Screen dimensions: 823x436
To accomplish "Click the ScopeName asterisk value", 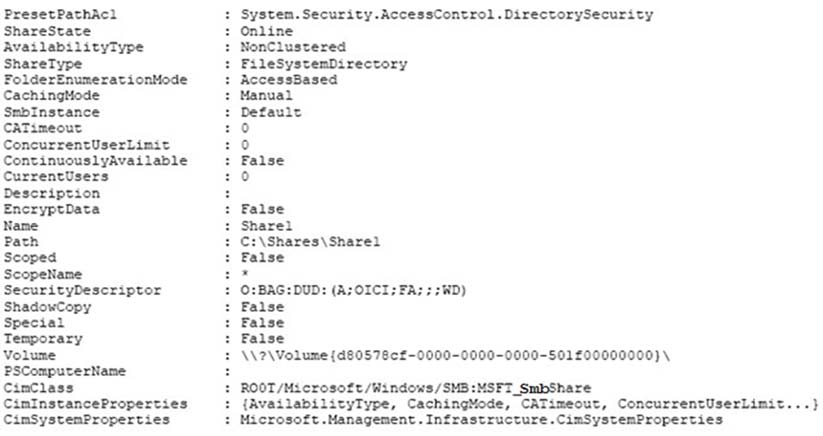I will 245,274.
